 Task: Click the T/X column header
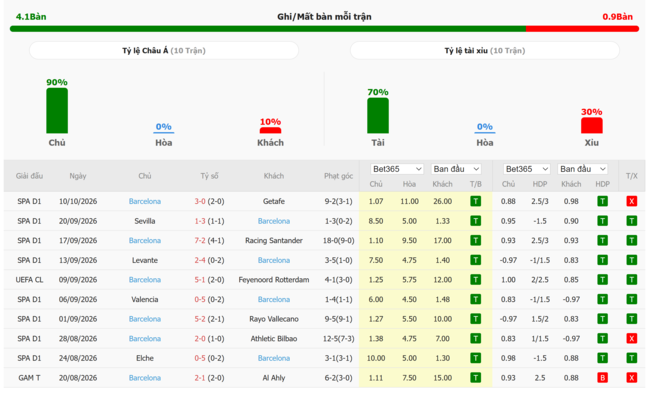631,176
